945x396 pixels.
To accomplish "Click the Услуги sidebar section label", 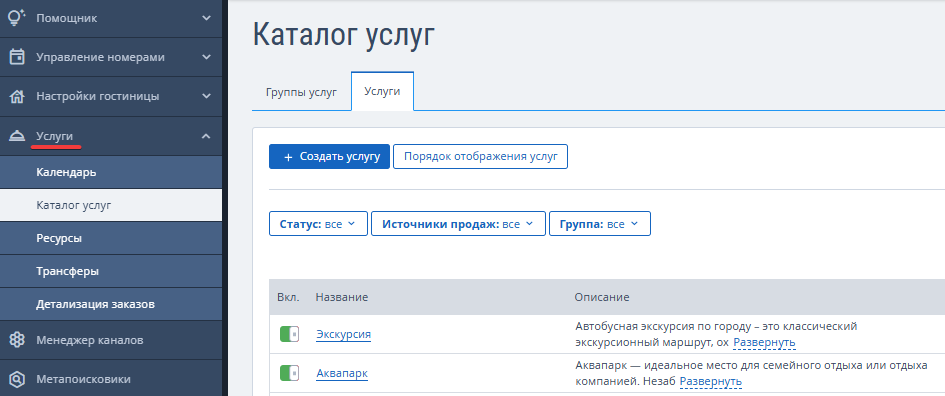I will tap(54, 136).
